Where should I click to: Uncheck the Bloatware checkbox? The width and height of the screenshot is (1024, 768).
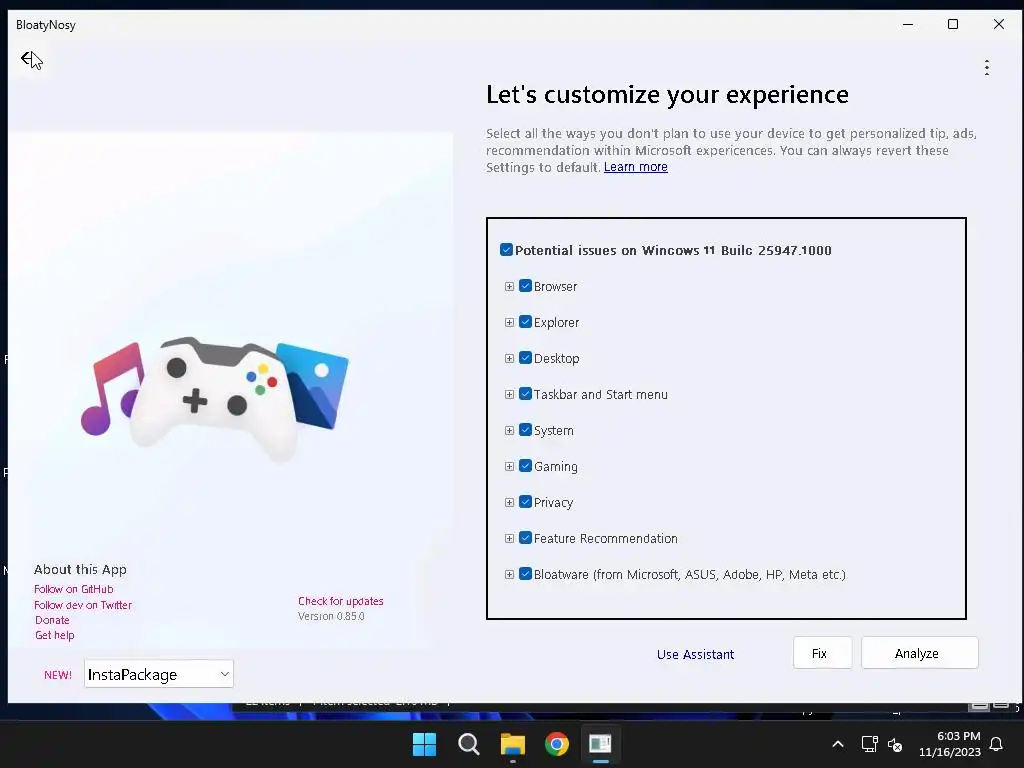[x=525, y=574]
